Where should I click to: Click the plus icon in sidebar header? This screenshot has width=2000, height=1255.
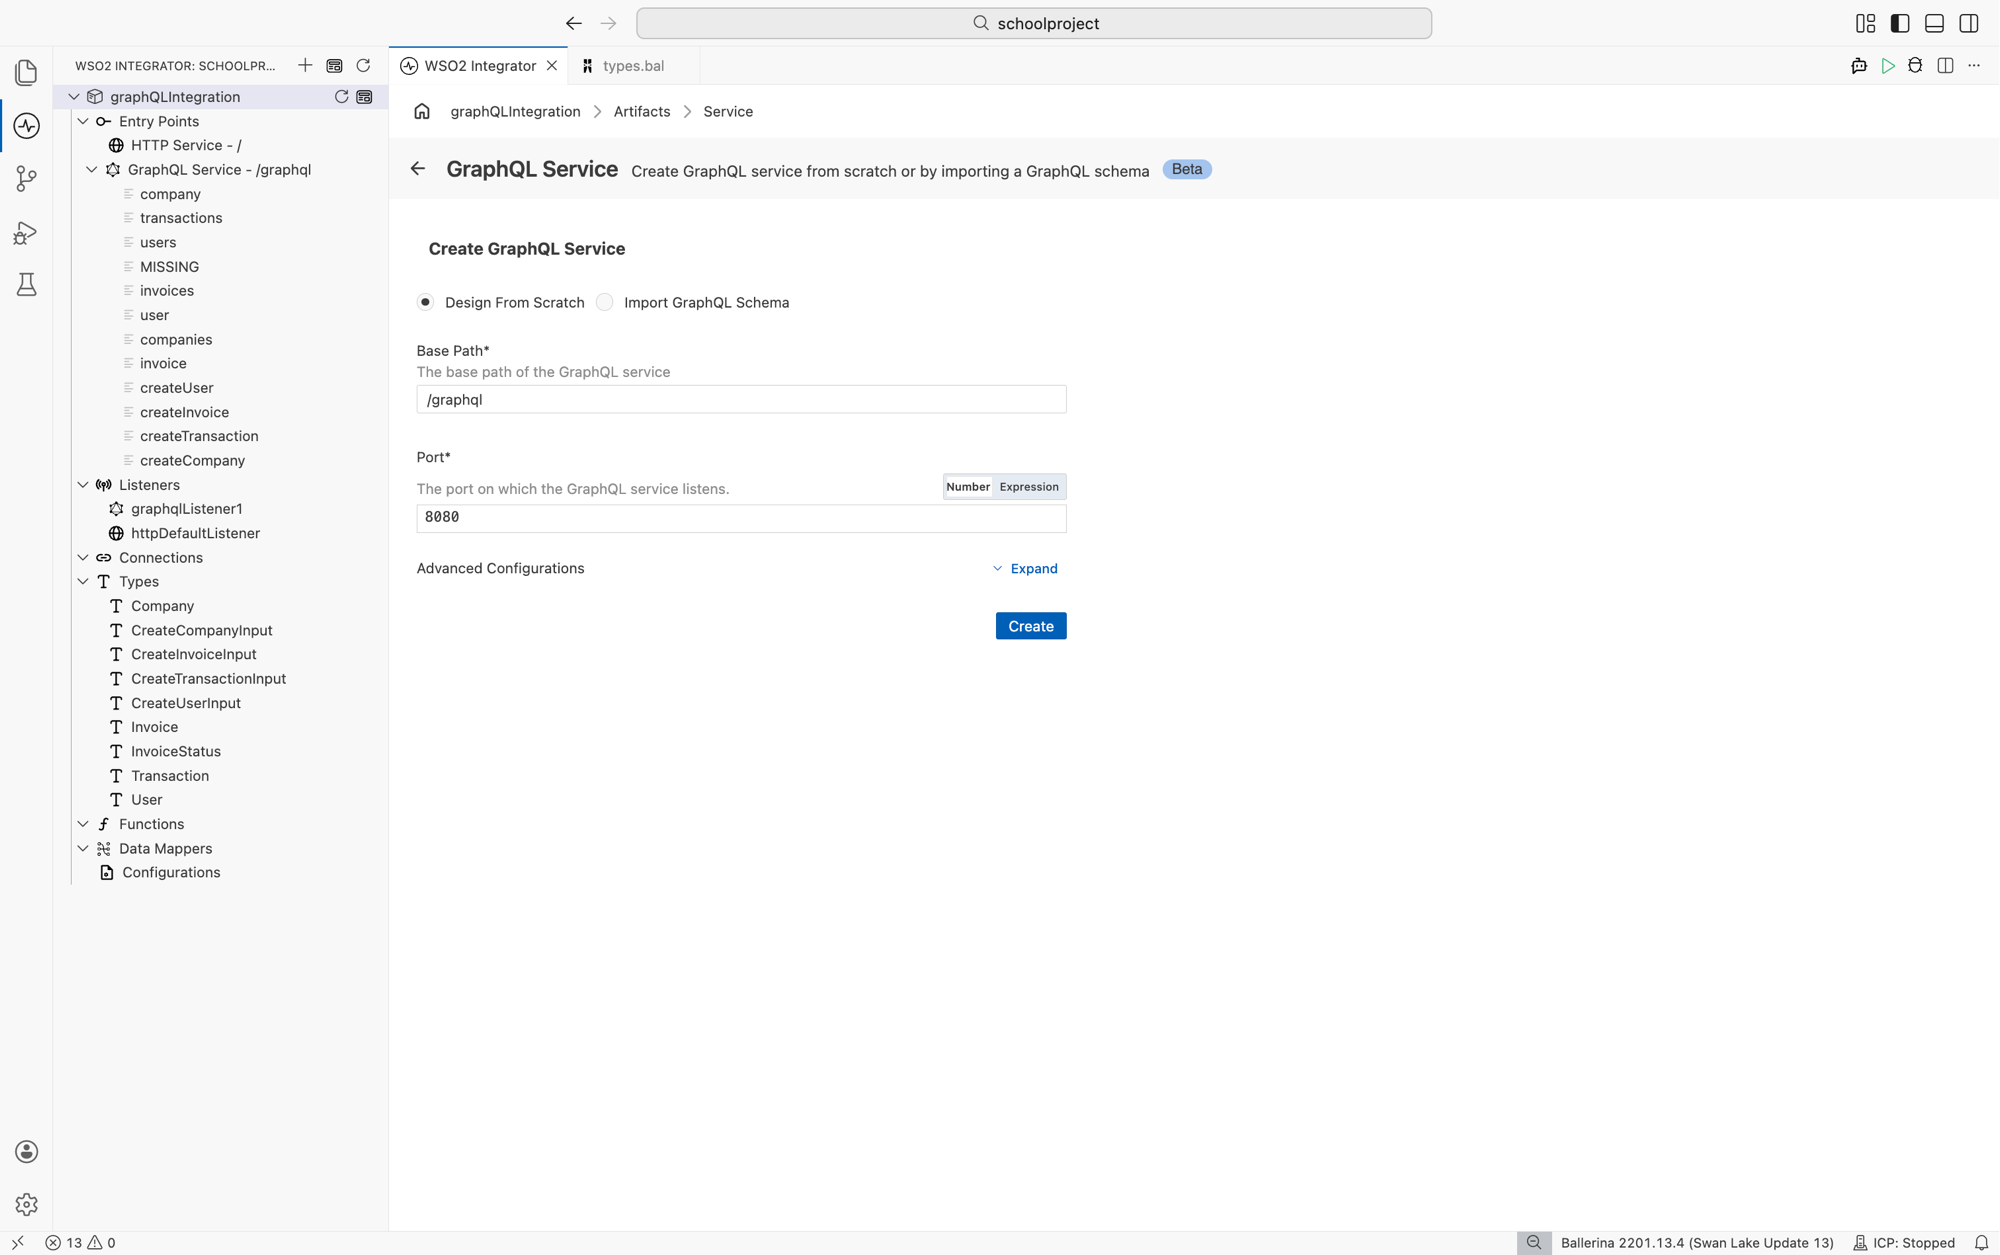[x=305, y=66]
